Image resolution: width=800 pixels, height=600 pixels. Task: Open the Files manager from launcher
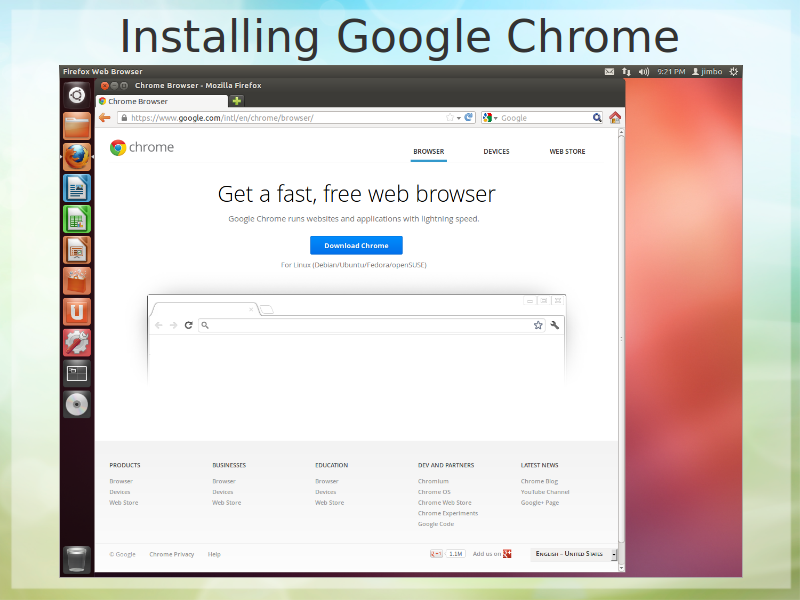coord(77,126)
